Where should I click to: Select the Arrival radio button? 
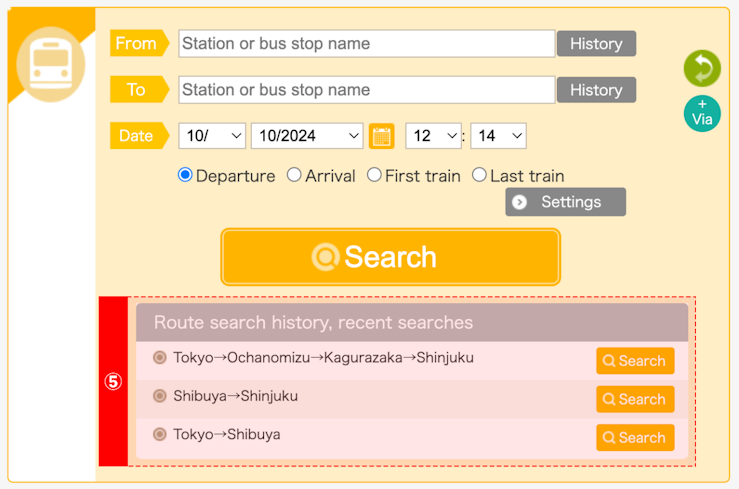tap(294, 175)
